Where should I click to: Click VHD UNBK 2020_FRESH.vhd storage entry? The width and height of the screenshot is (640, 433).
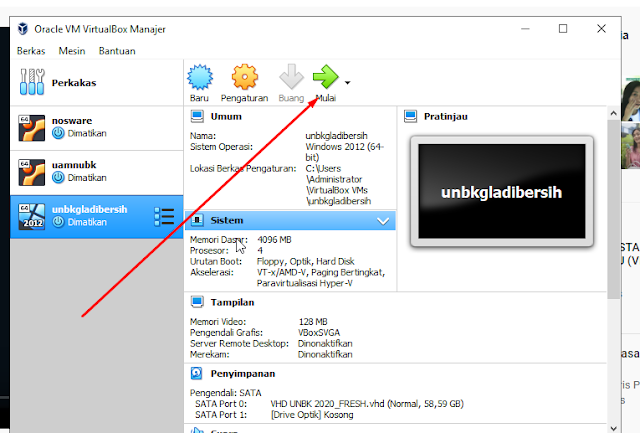click(x=367, y=404)
